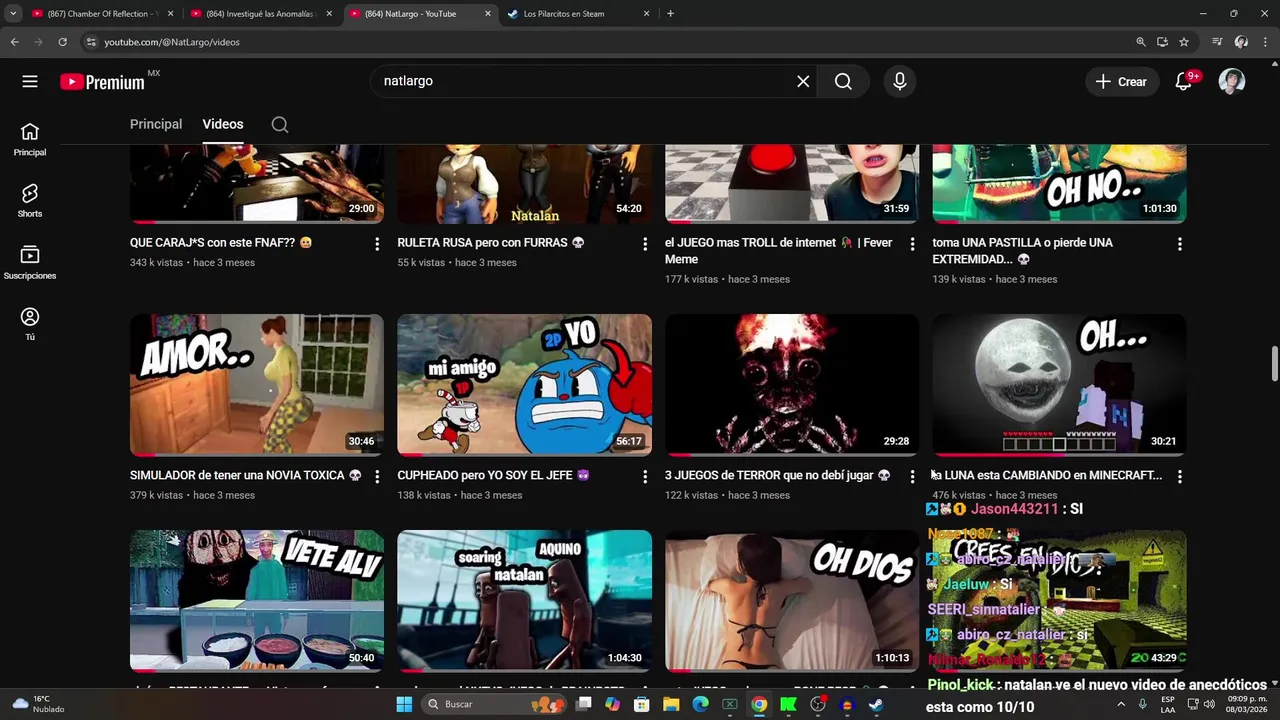Open the VETE ALV 50:40 thumbnail
This screenshot has height=720, width=1280.
coord(257,601)
